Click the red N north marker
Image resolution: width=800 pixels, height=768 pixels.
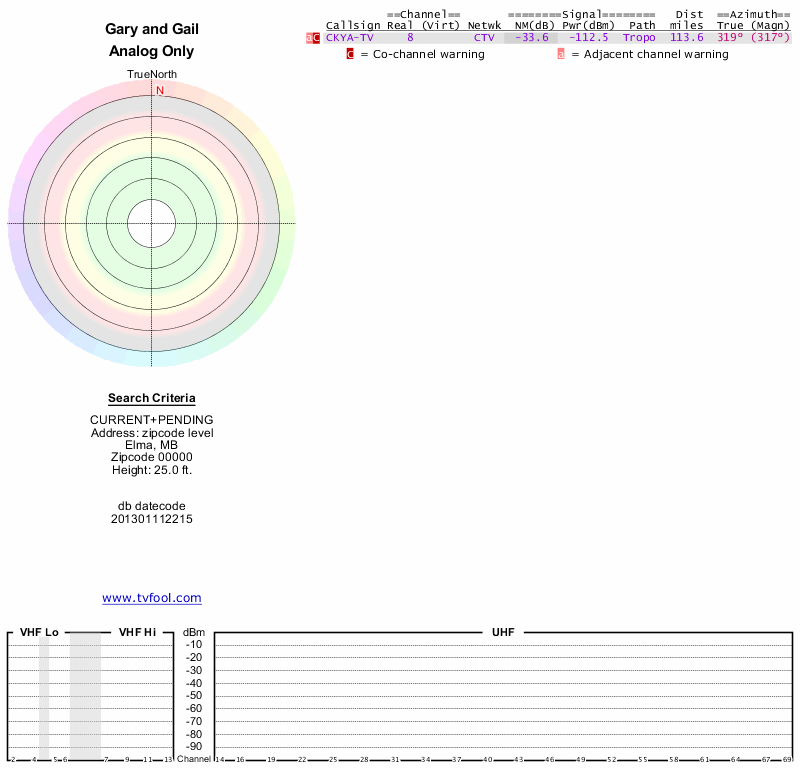coord(160,91)
